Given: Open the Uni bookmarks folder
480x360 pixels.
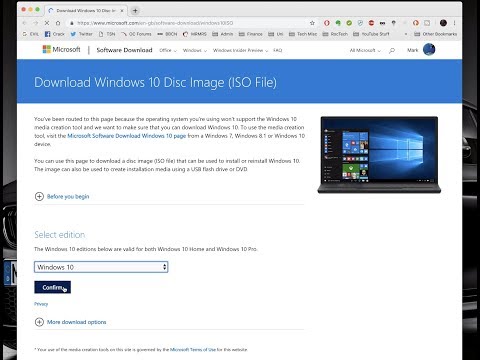Looking at the screenshot, I should click(276, 34).
